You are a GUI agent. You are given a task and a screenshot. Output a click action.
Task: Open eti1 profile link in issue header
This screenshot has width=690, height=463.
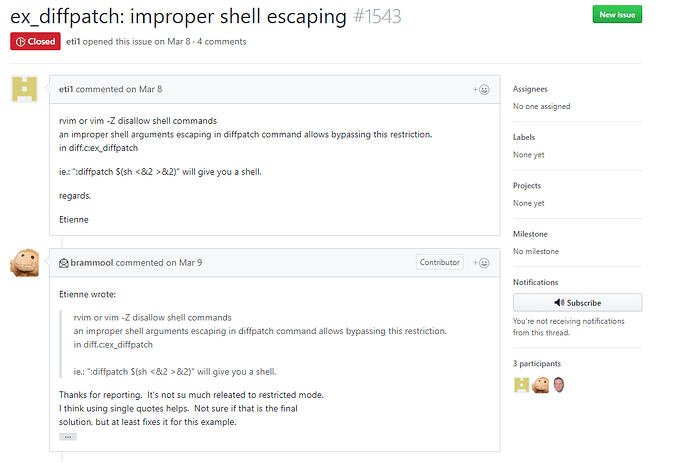[x=73, y=42]
